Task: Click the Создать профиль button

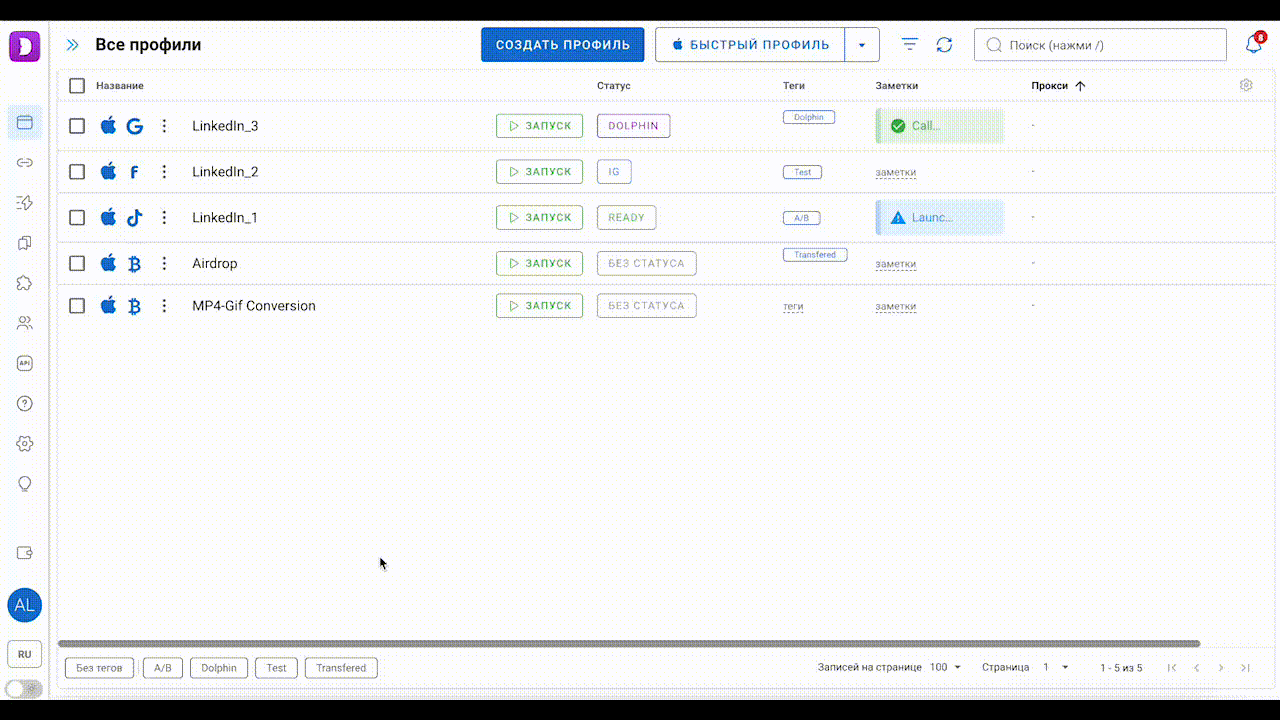Action: tap(563, 45)
